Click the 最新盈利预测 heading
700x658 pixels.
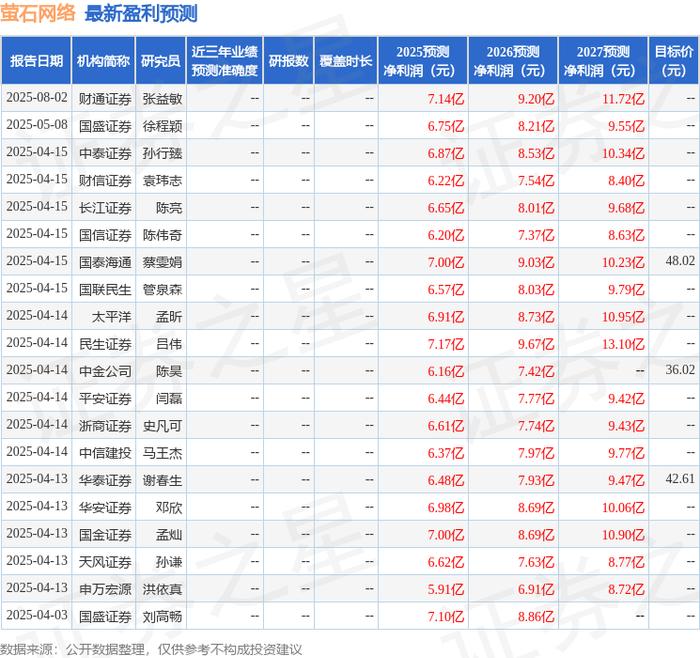coord(141,13)
